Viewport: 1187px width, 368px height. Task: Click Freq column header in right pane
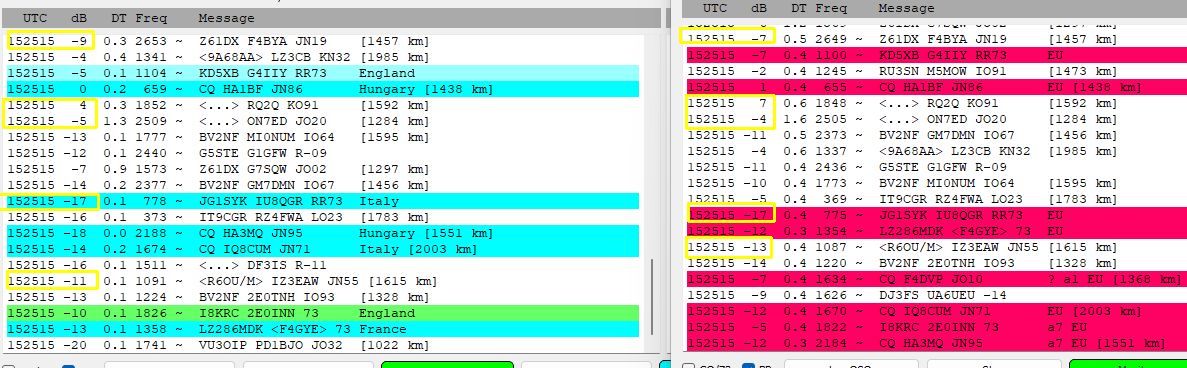[831, 8]
